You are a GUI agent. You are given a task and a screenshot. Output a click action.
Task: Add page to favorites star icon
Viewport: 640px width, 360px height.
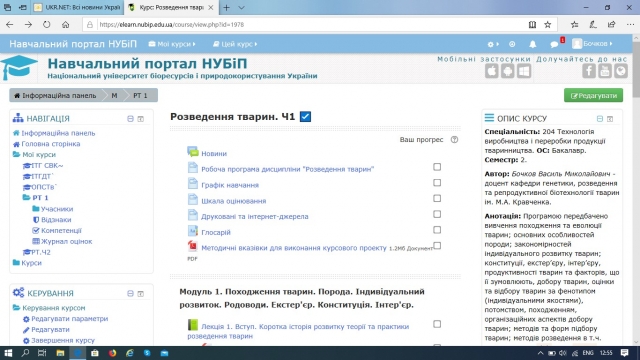click(x=548, y=24)
